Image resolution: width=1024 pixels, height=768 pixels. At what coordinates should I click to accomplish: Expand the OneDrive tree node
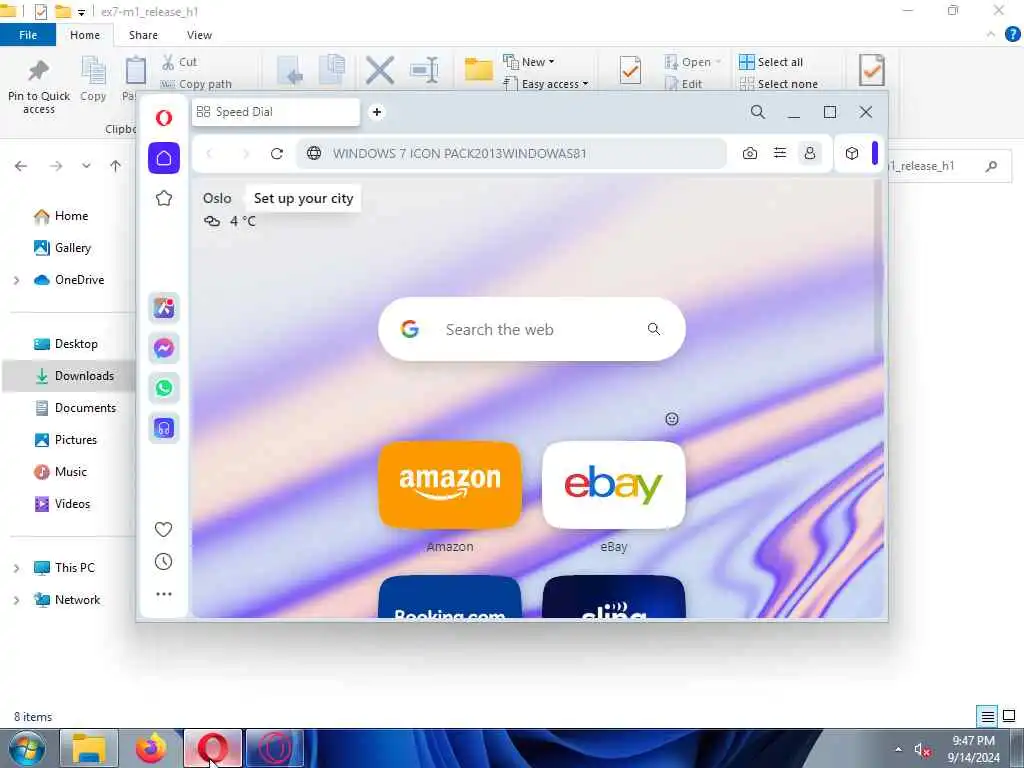16,280
